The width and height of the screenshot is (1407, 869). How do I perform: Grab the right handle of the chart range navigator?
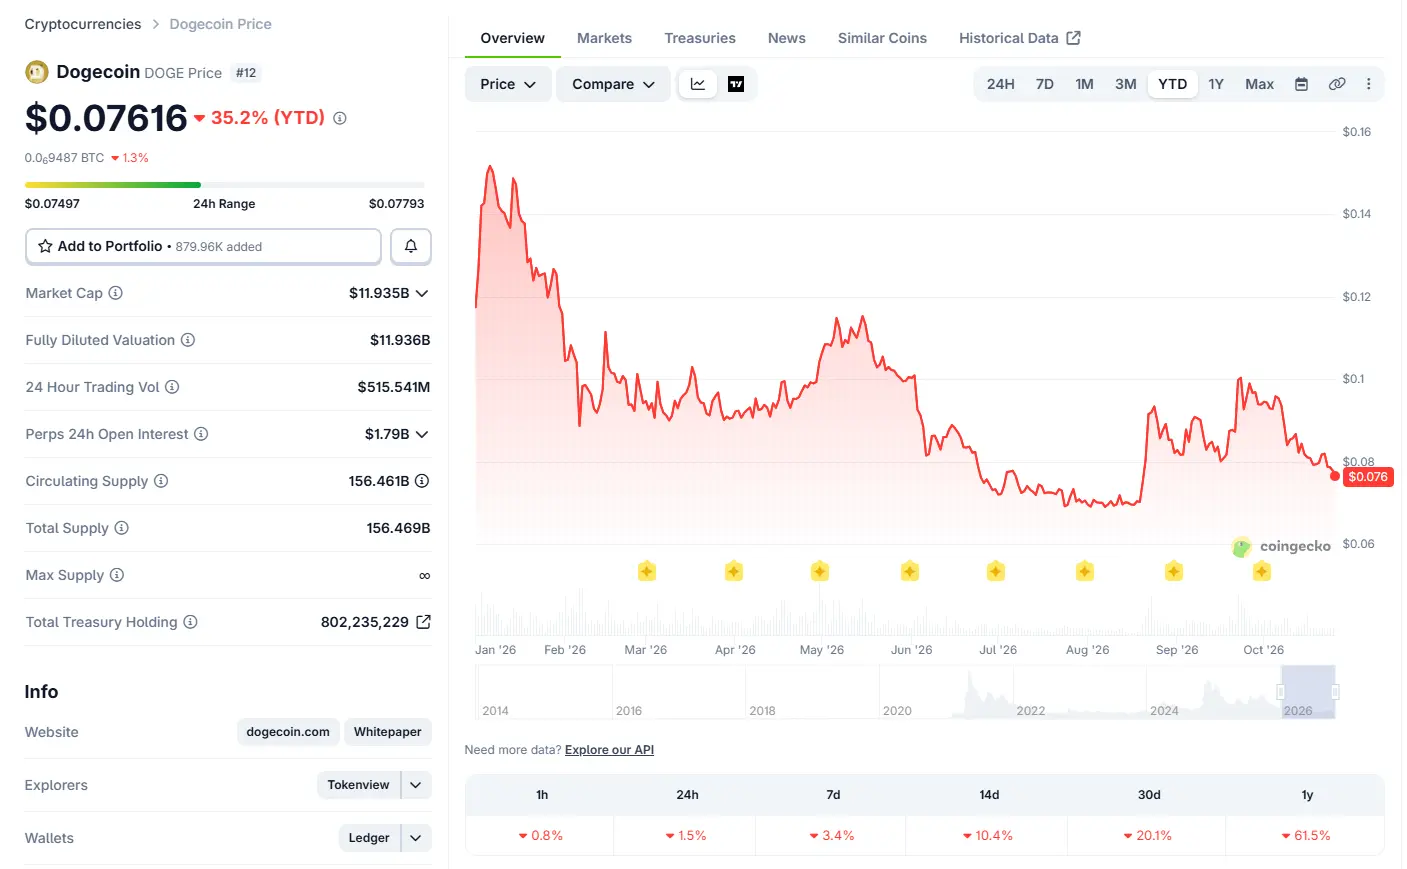point(1335,692)
